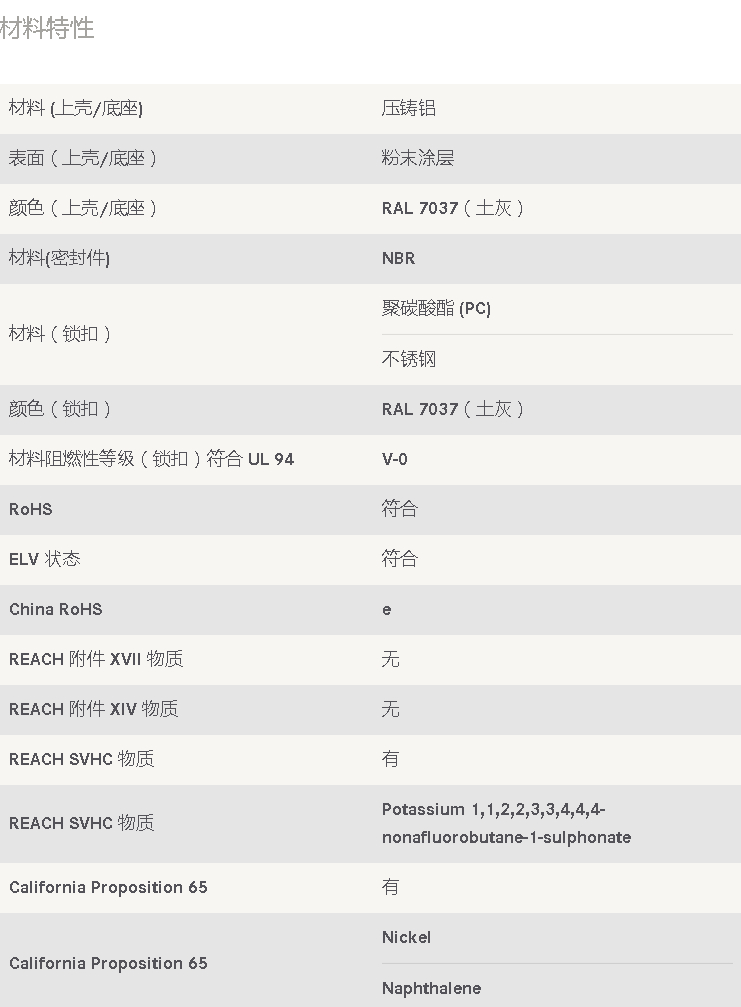This screenshot has height=1007, width=741.
Task: Select the REACH 附件 XIV 物质 row label
Action: tap(93, 709)
